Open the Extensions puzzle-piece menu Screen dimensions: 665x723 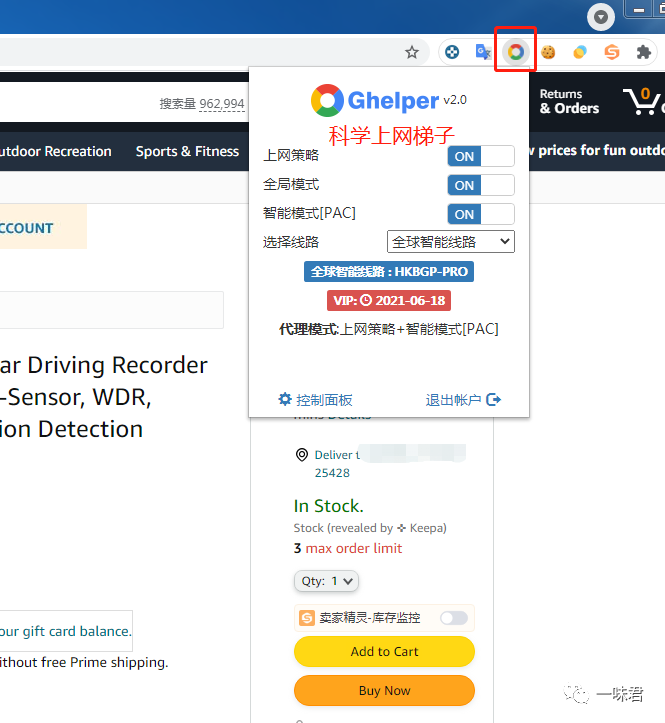643,52
